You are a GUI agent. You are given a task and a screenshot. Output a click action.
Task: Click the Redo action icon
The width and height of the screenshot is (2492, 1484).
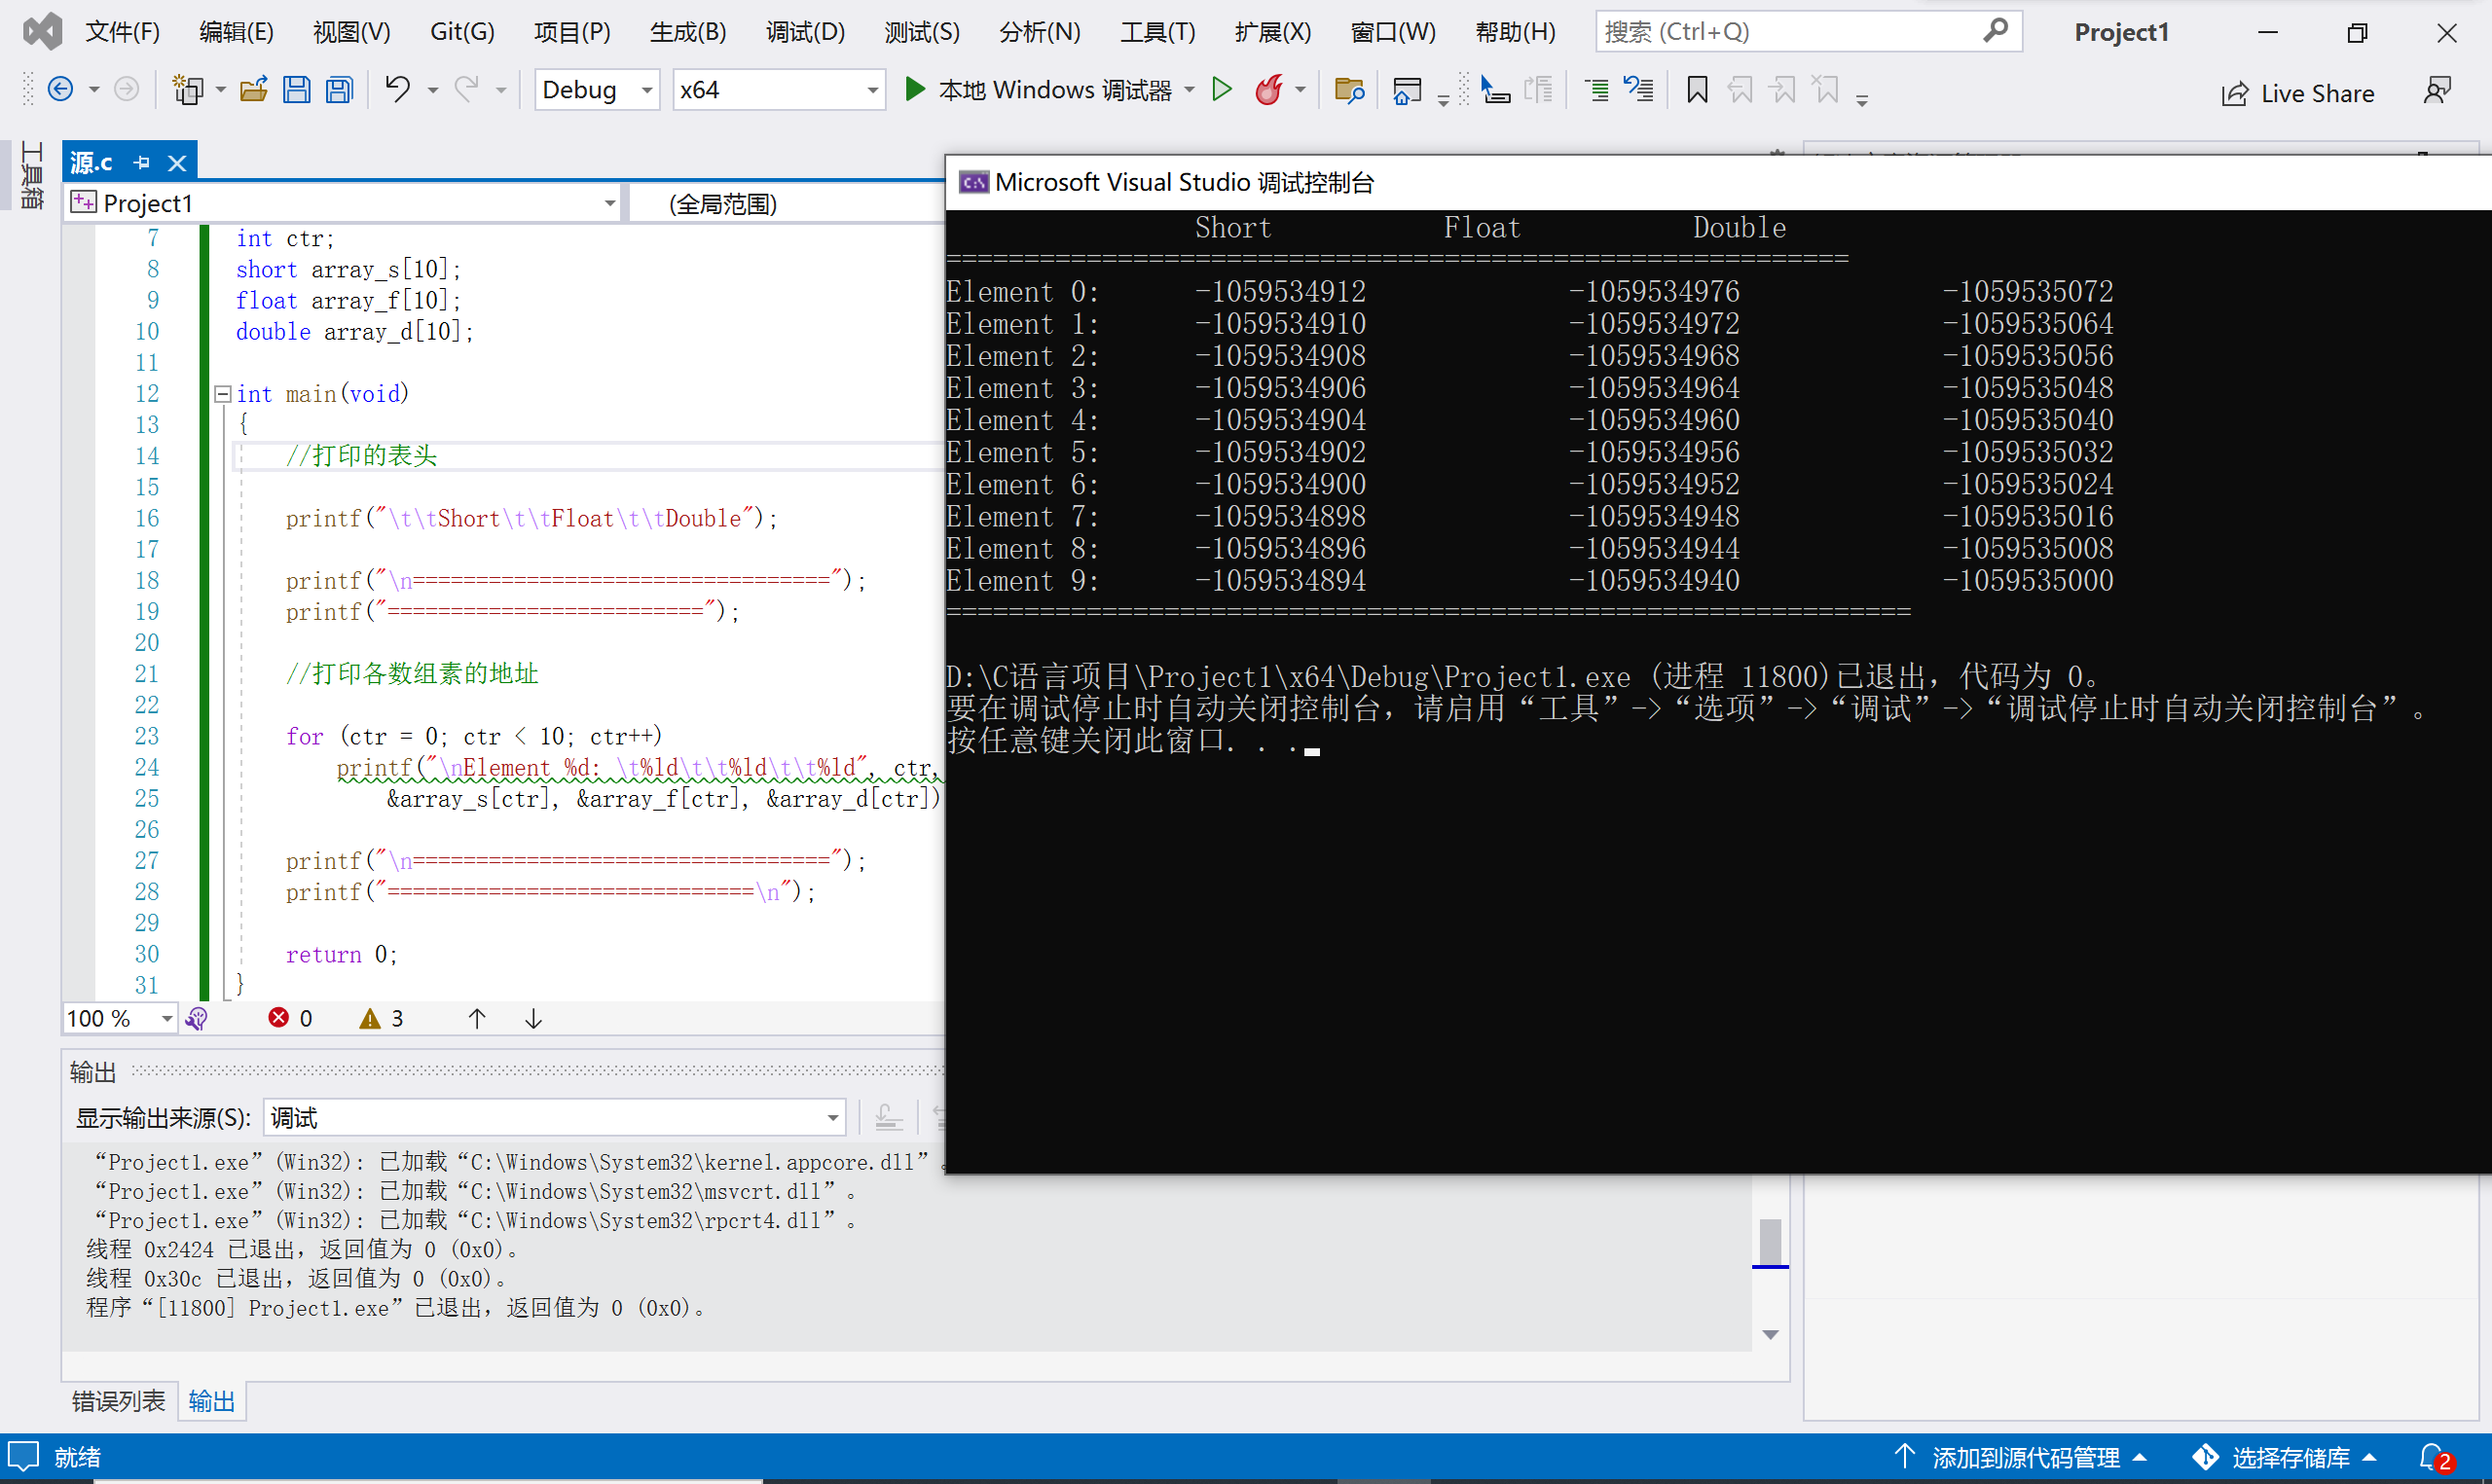click(x=470, y=91)
